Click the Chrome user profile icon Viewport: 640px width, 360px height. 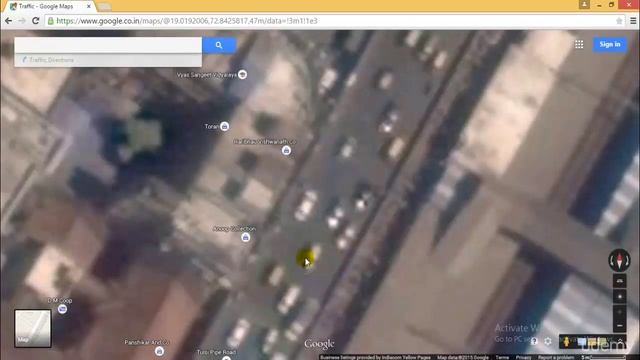pyautogui.click(x=584, y=4)
